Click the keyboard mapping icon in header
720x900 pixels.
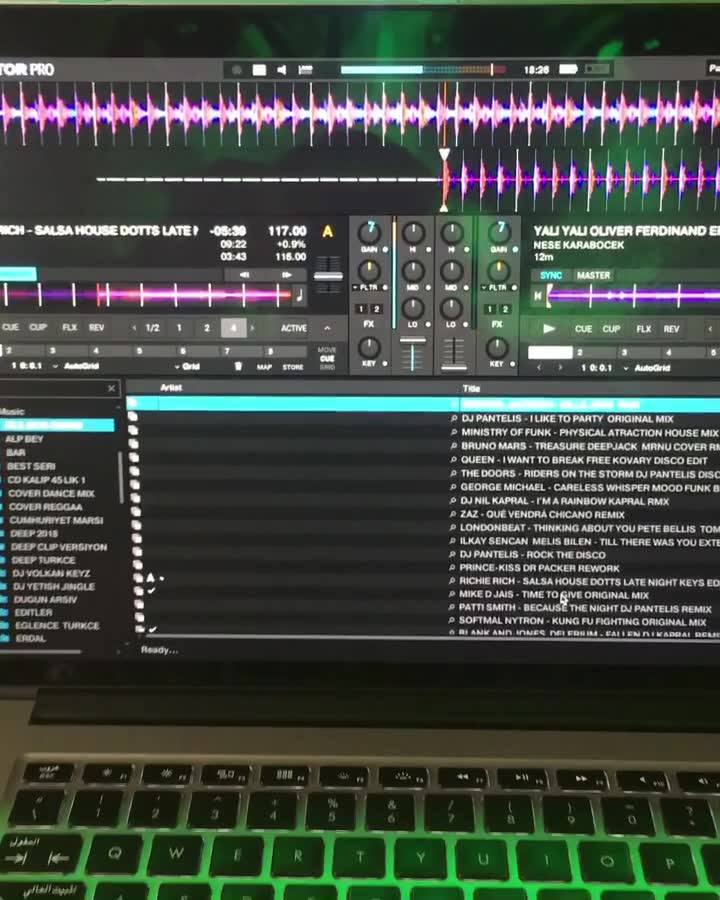pos(305,69)
